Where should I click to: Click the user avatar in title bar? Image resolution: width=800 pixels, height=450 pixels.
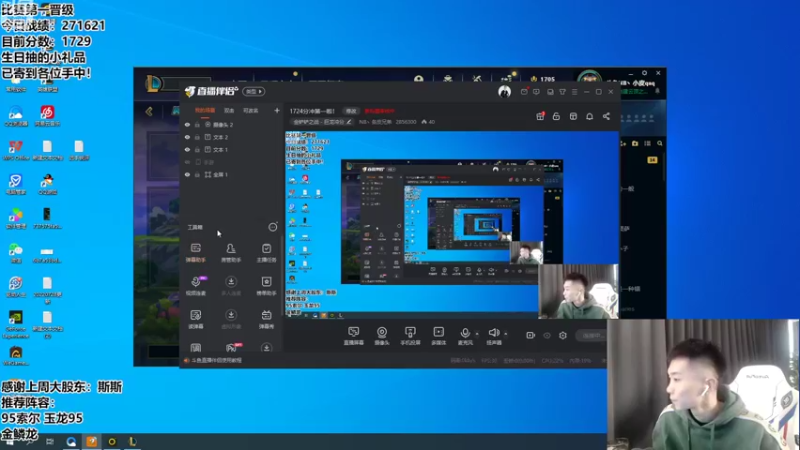pyautogui.click(x=504, y=92)
